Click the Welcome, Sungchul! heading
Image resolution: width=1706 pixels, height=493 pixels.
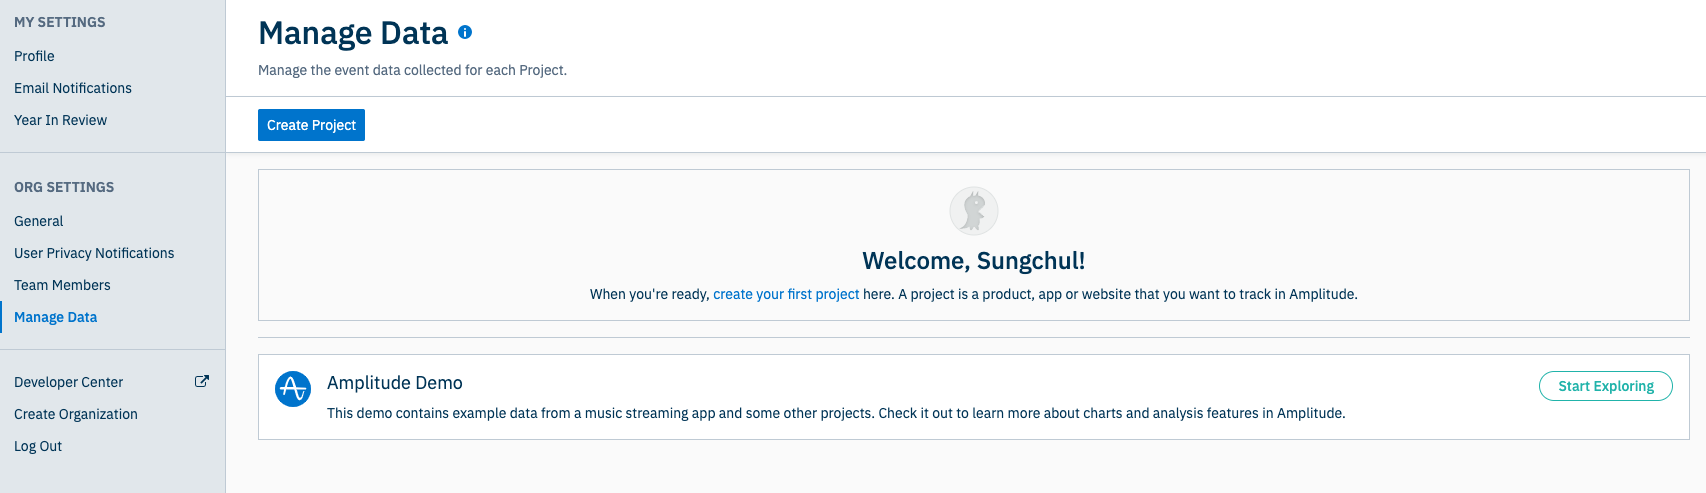974,261
